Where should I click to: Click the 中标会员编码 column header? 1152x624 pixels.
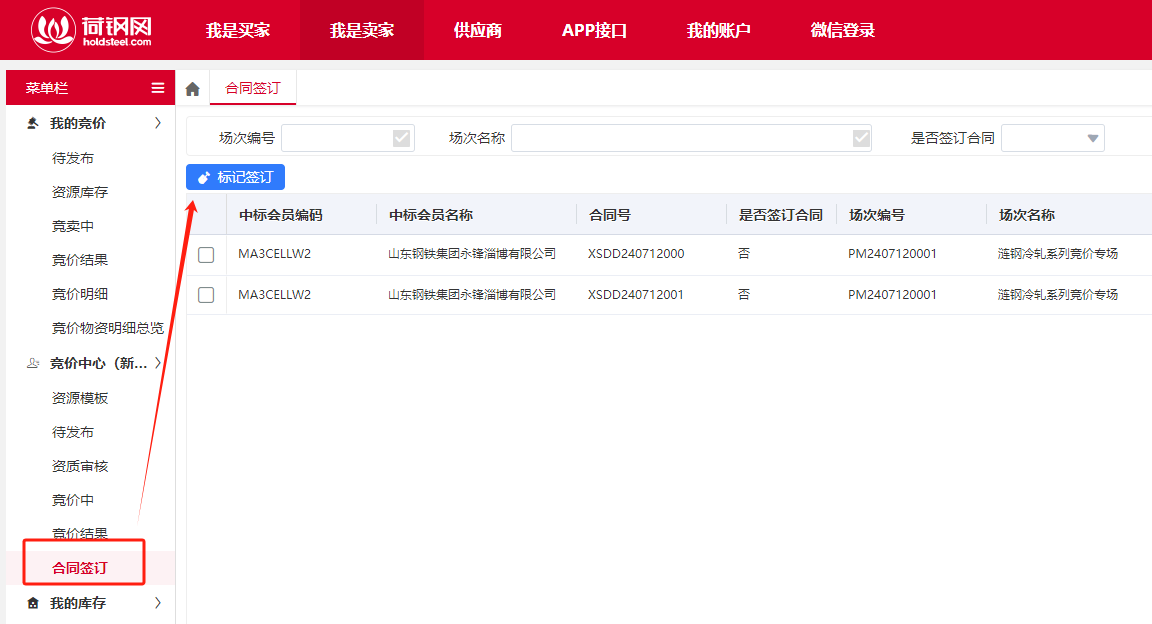point(281,215)
